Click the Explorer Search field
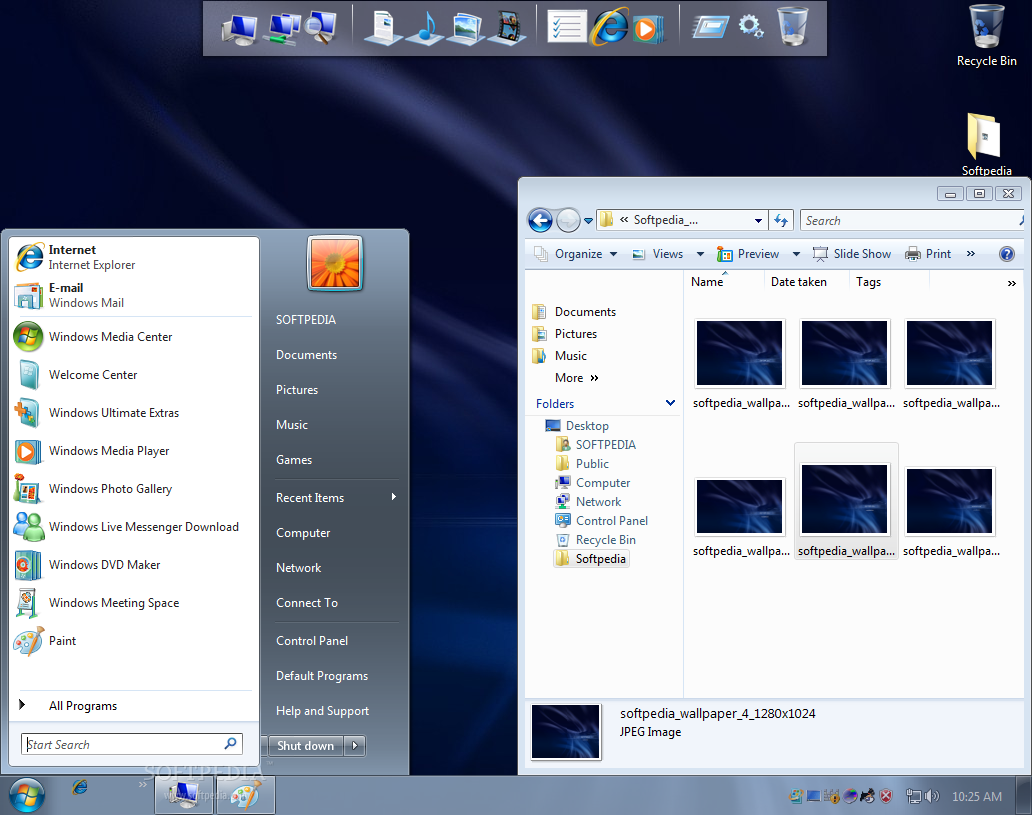The height and width of the screenshot is (815, 1032). 911,221
